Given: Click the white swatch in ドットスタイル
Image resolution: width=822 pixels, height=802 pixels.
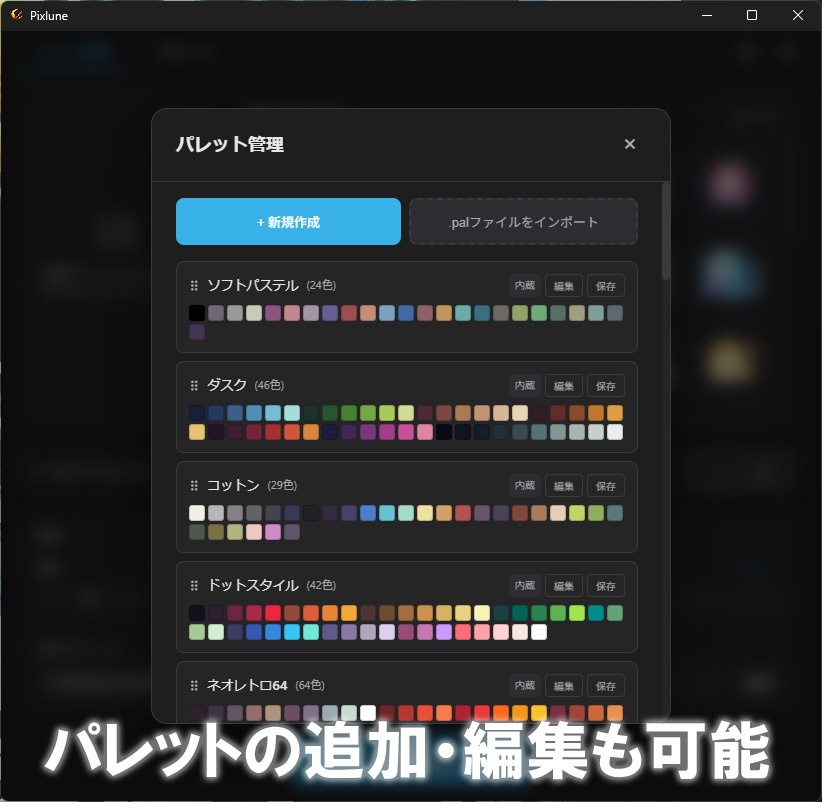Looking at the screenshot, I should pos(540,631).
